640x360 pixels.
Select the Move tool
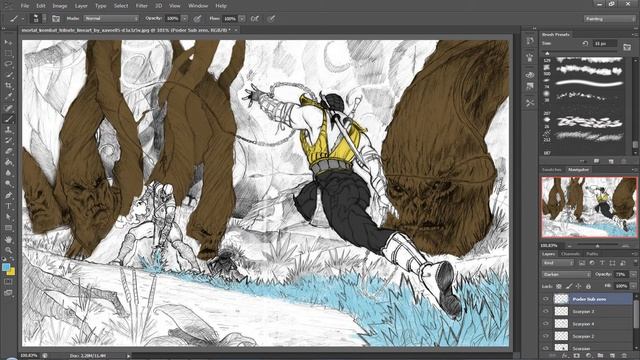point(8,42)
